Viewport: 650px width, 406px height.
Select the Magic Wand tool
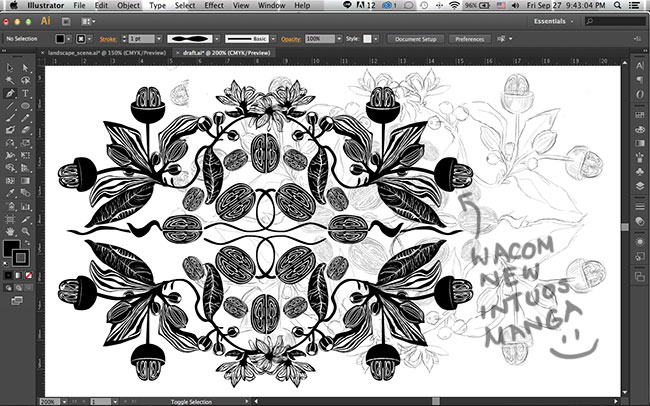pos(10,80)
